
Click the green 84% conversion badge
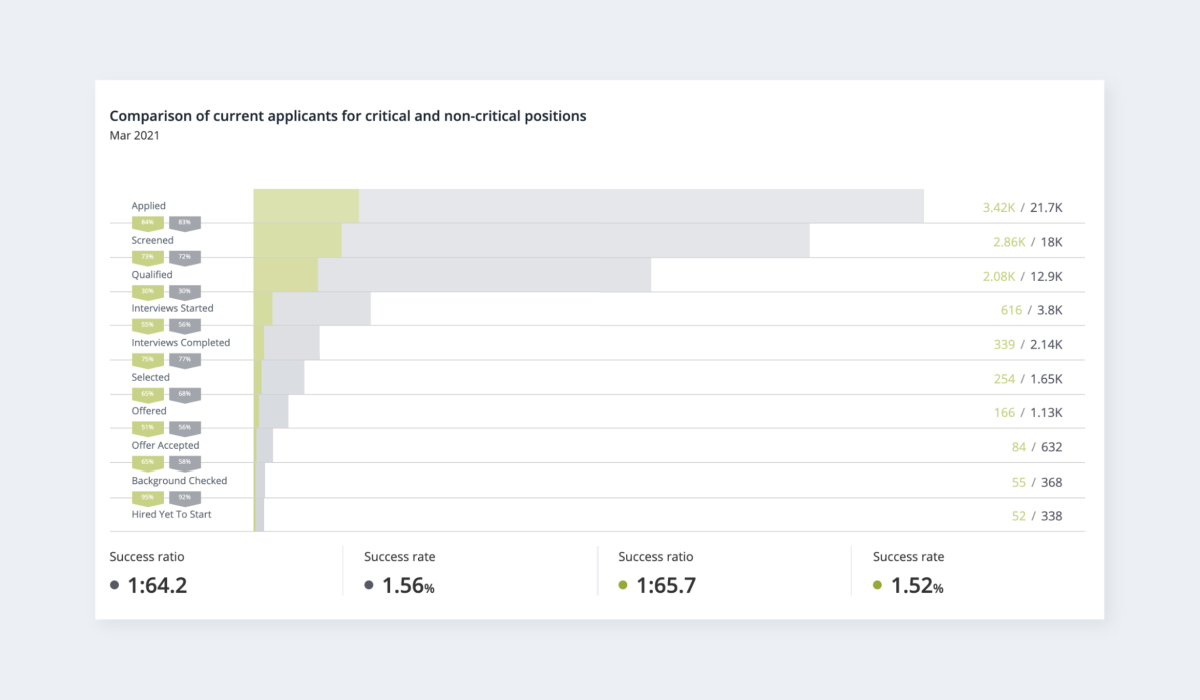[147, 222]
